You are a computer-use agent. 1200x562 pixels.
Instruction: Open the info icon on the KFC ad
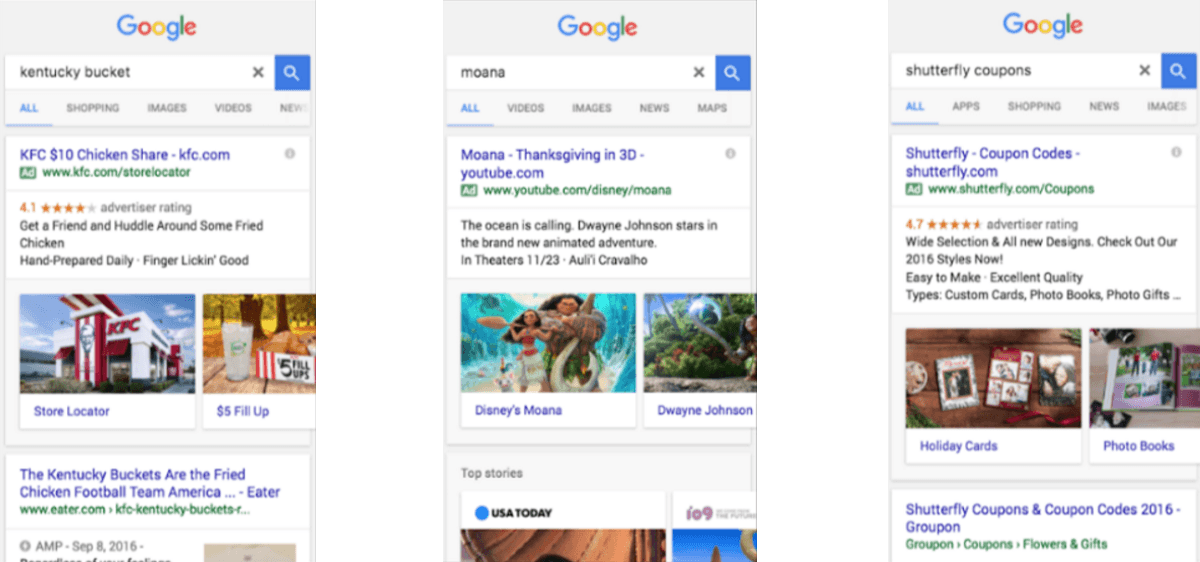coord(289,154)
